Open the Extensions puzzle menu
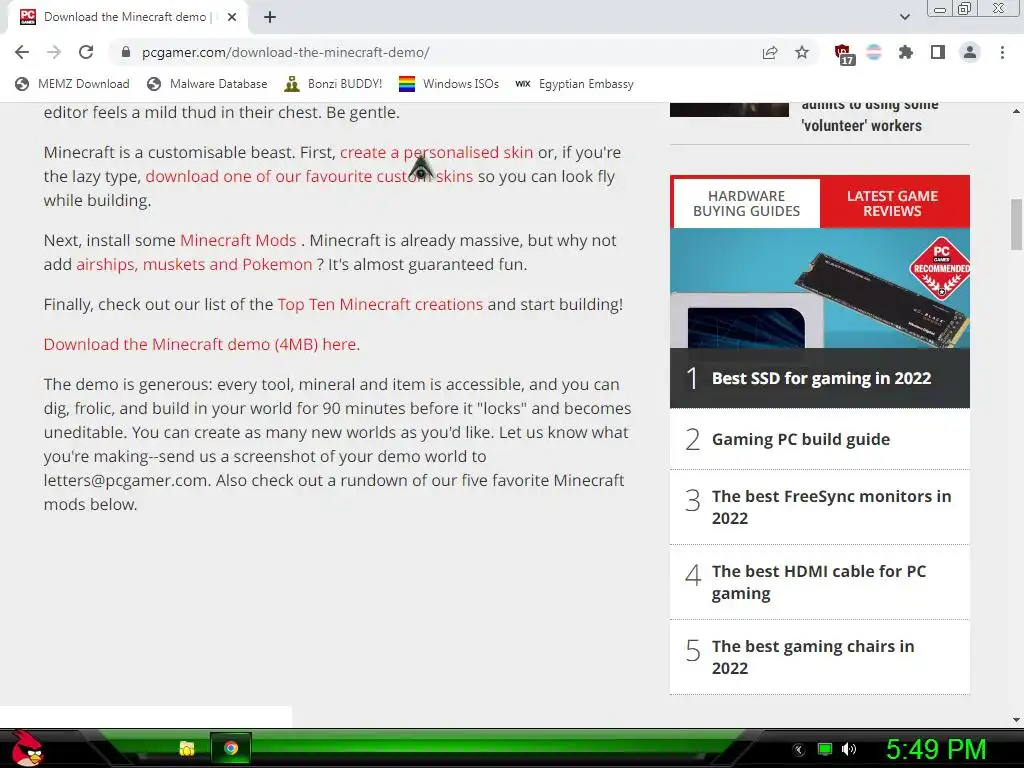The image size is (1024, 768). point(906,52)
